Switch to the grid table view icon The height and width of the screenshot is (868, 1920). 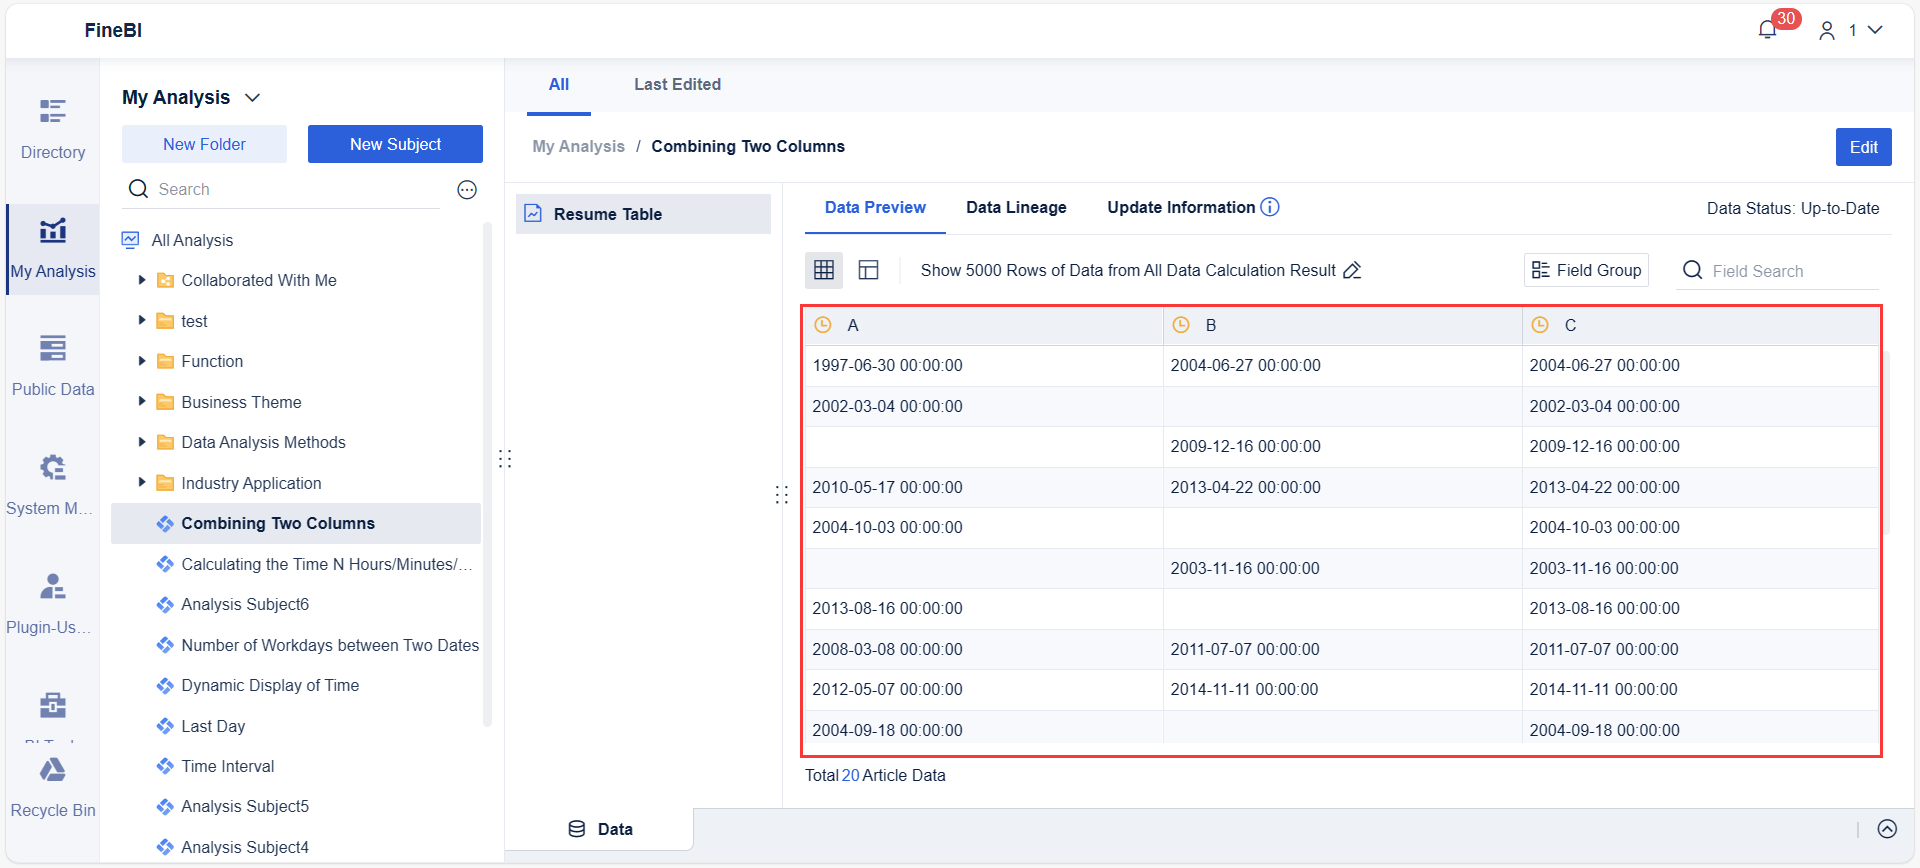tap(824, 270)
